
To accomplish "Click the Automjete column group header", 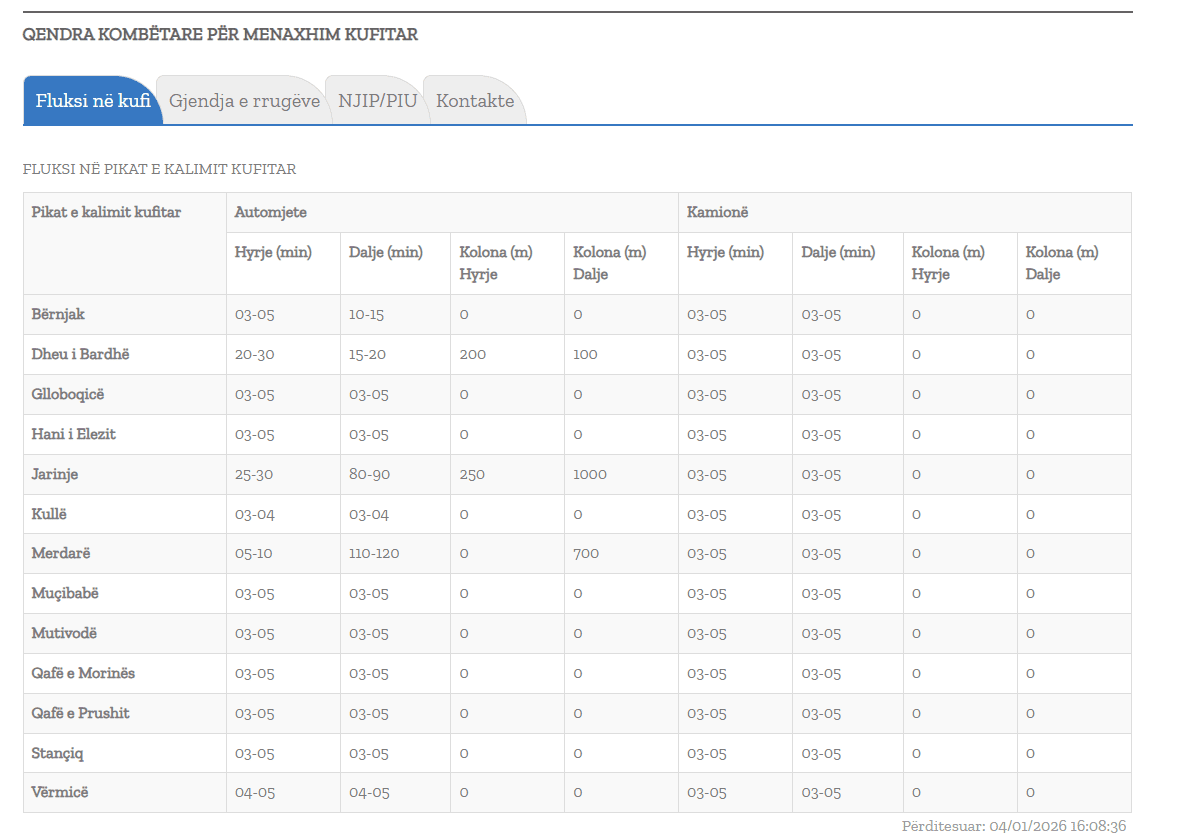I will [x=270, y=212].
